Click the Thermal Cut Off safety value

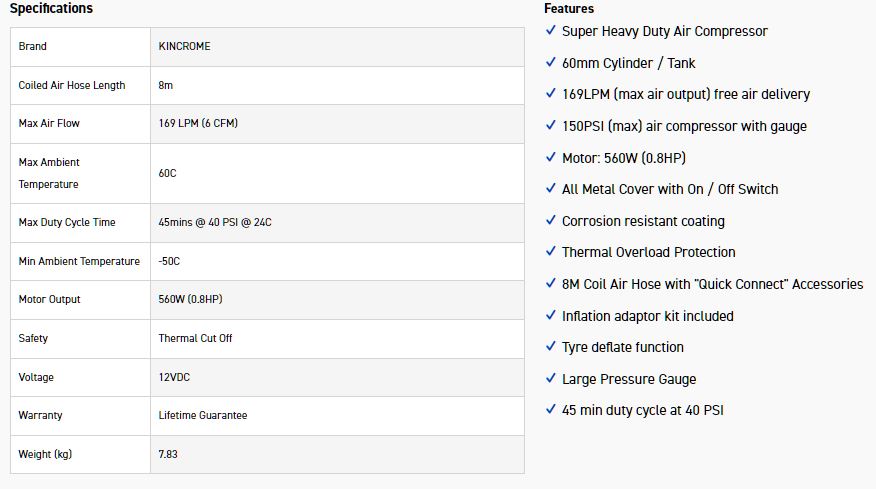[x=195, y=338]
